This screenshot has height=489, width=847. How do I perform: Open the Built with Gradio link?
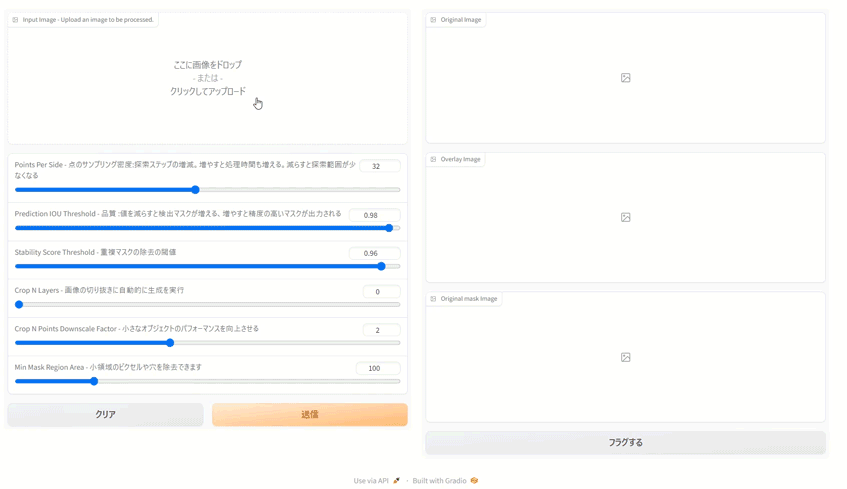tap(440, 481)
